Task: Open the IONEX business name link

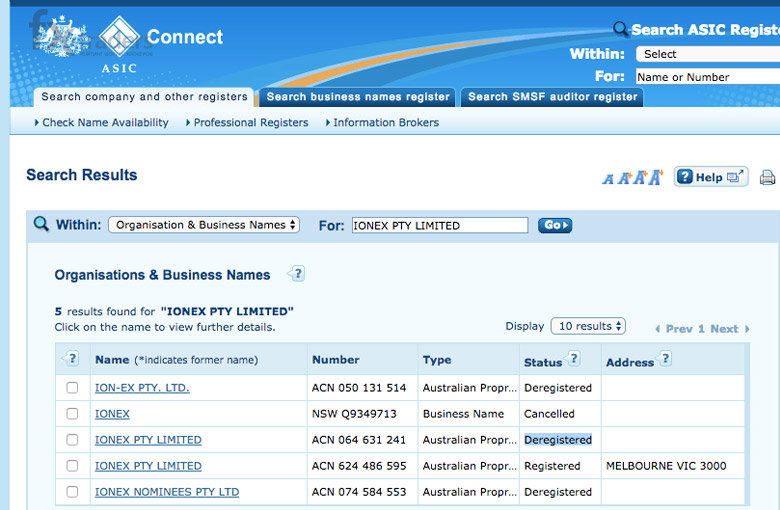Action: pyautogui.click(x=112, y=413)
